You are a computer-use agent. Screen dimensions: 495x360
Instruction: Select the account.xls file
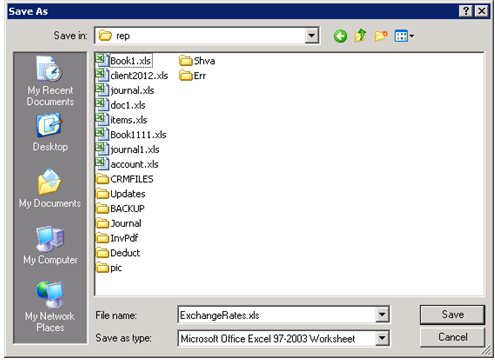[x=127, y=164]
